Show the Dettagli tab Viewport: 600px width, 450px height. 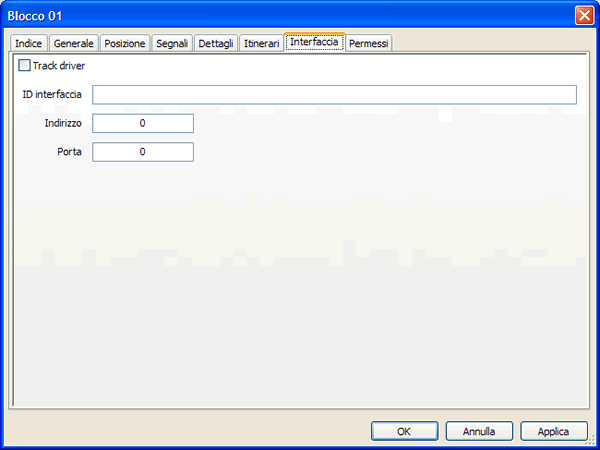click(x=216, y=43)
